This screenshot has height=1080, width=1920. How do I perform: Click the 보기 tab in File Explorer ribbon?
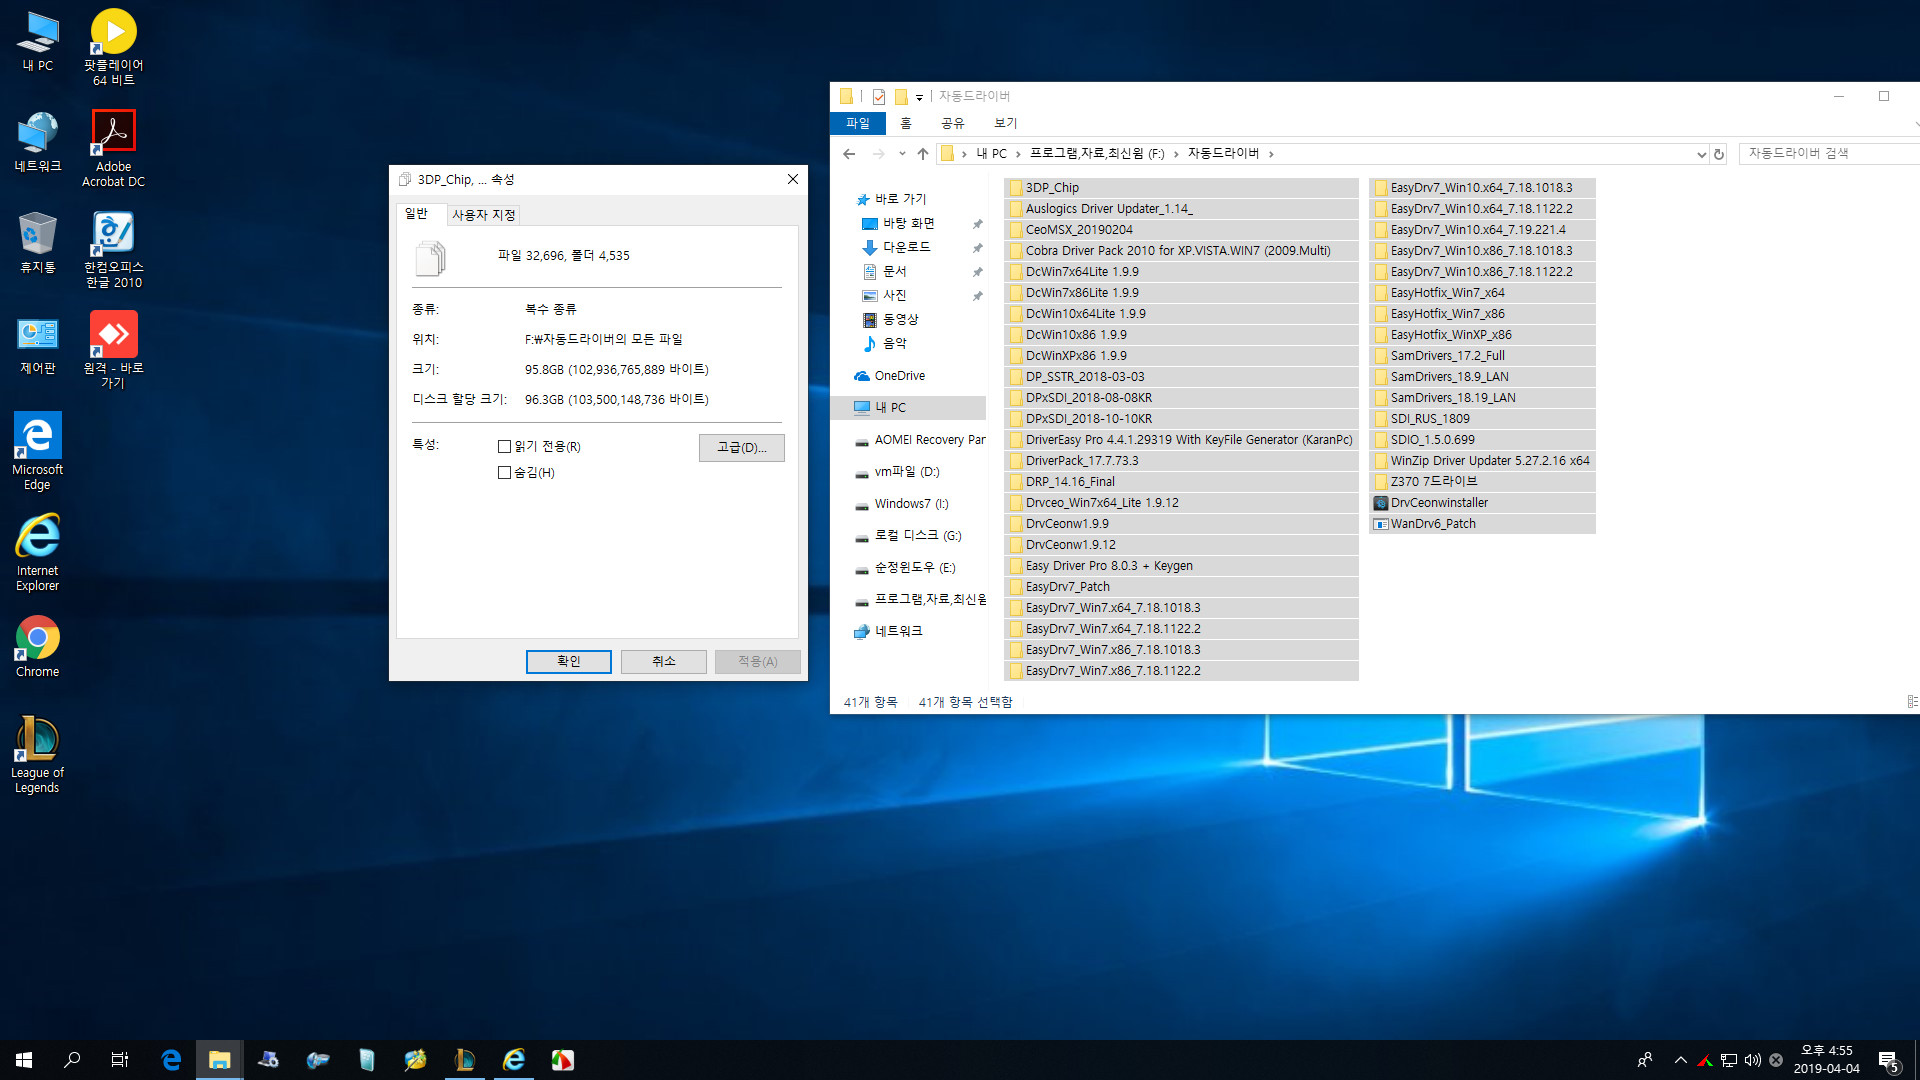point(1004,121)
